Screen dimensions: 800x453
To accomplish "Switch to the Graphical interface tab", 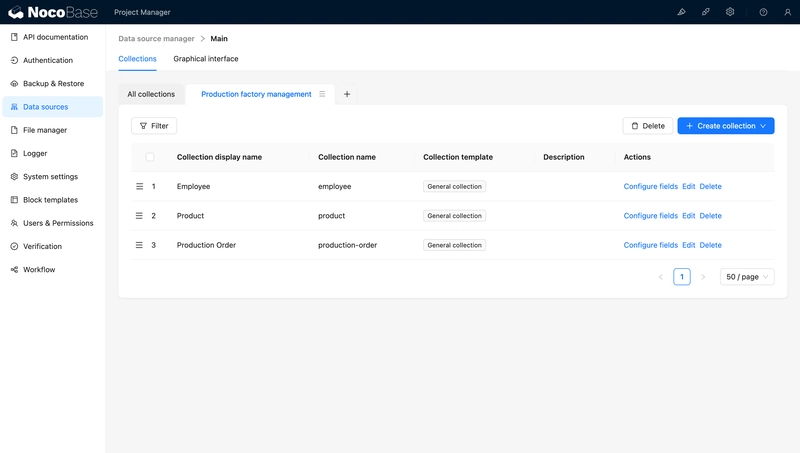I will coord(206,59).
